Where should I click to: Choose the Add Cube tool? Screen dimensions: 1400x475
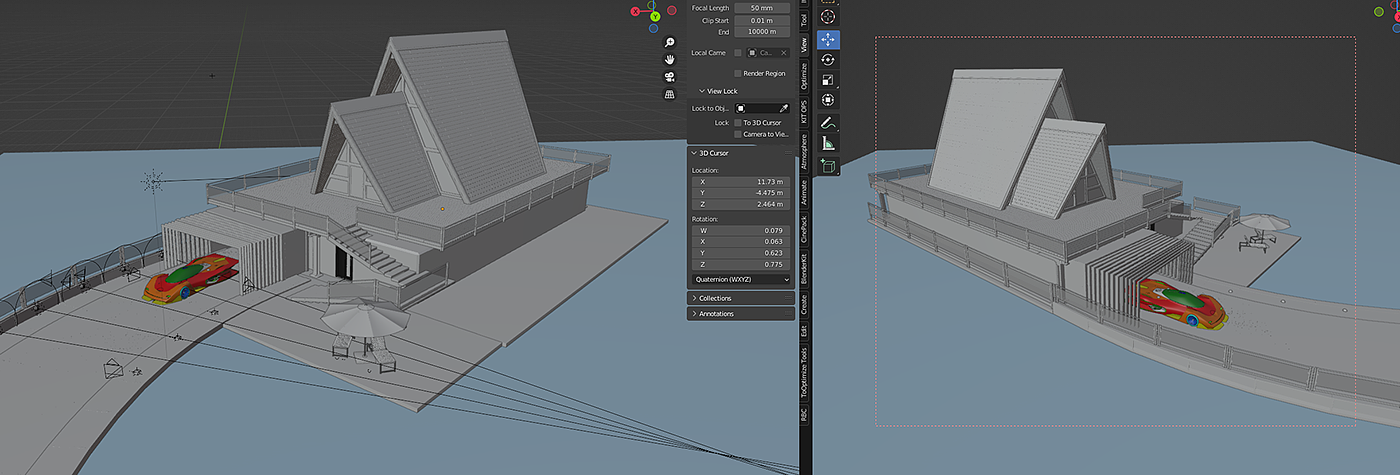pyautogui.click(x=828, y=166)
